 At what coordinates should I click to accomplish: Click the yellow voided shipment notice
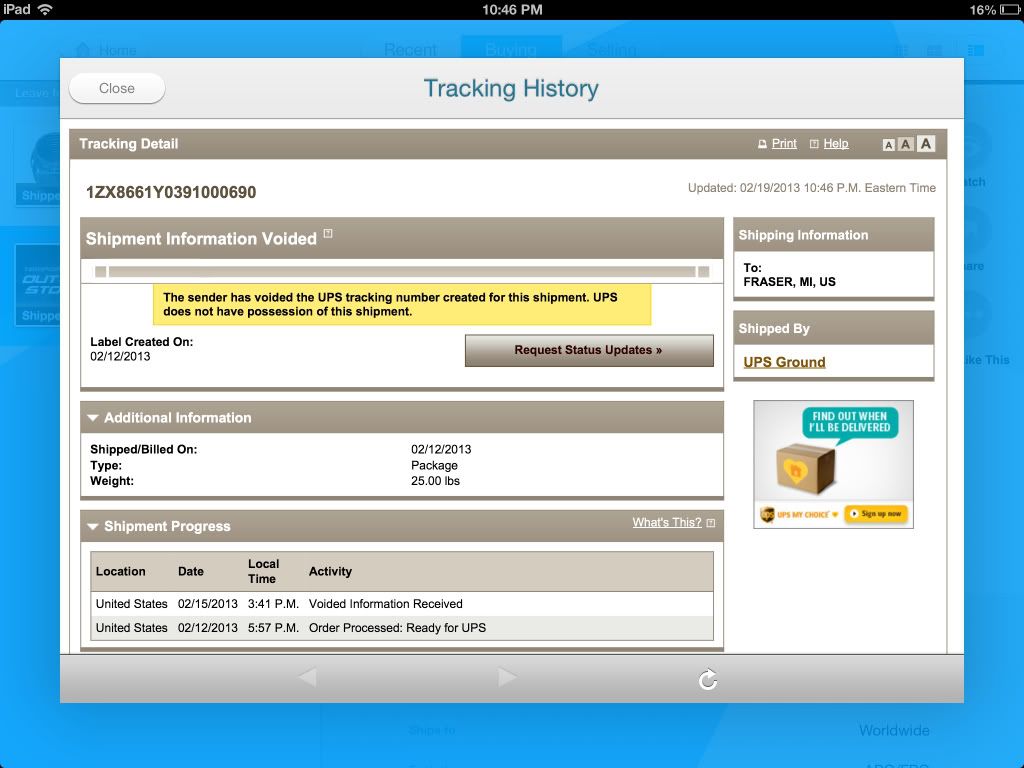click(402, 304)
